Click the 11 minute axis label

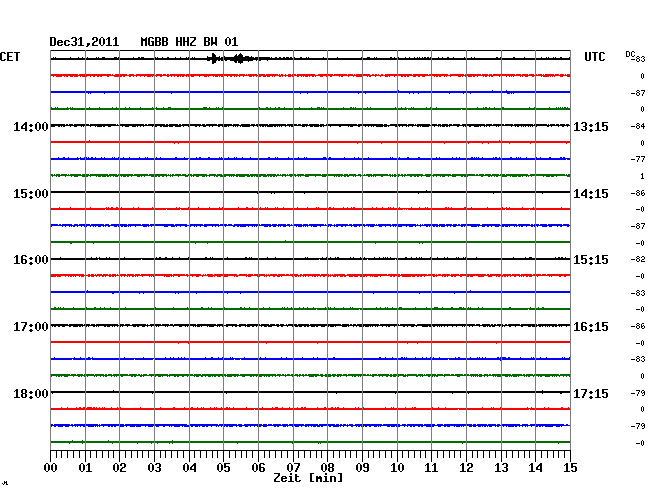(431, 468)
